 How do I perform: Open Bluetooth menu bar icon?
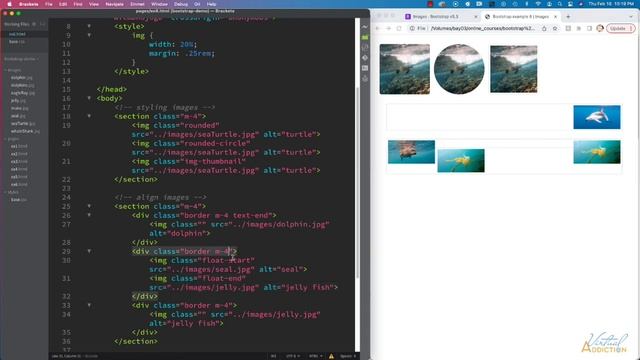click(527, 4)
